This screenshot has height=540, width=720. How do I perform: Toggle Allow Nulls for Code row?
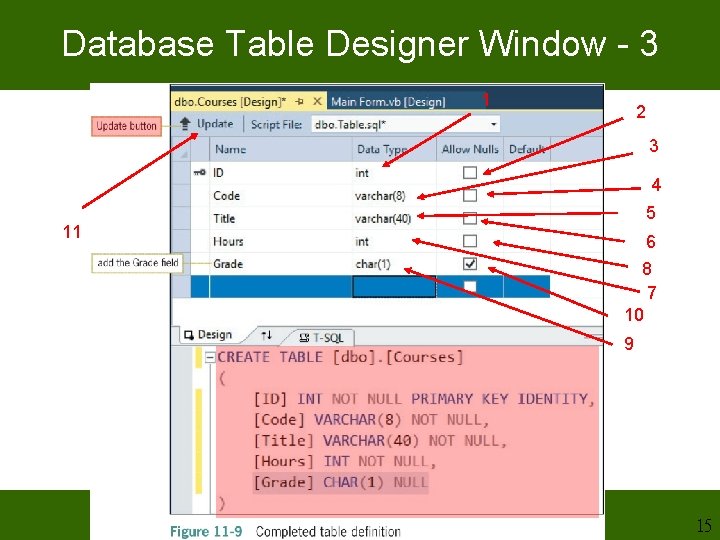tap(470, 195)
